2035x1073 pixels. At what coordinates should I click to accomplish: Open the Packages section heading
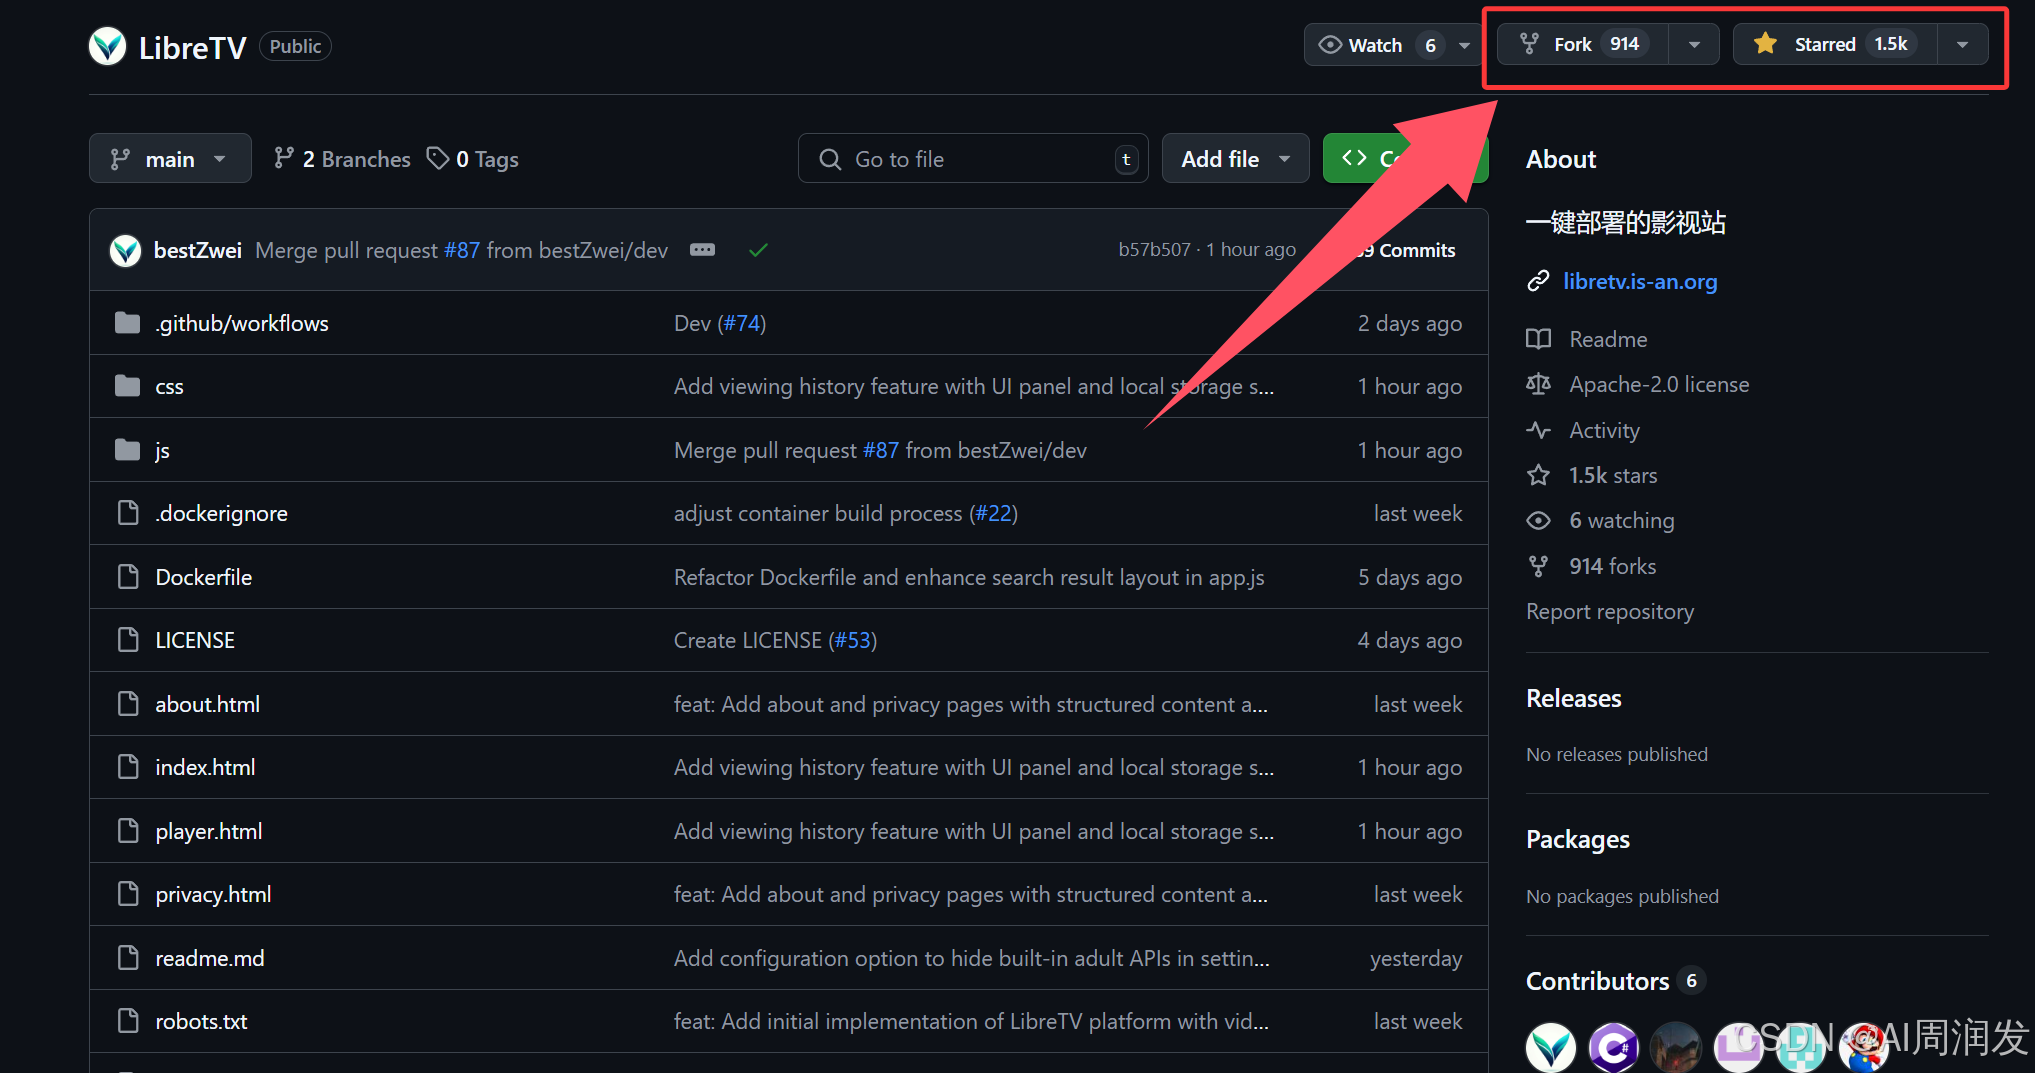pos(1577,839)
